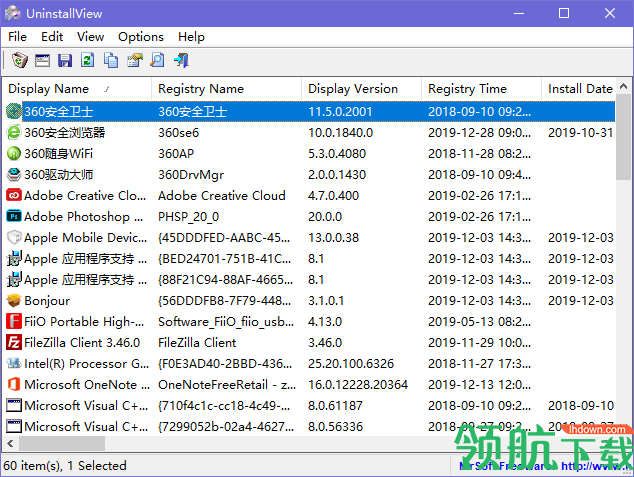This screenshot has height=477, width=634.
Task: Click the Exit door toolbar icon
Action: (x=181, y=60)
